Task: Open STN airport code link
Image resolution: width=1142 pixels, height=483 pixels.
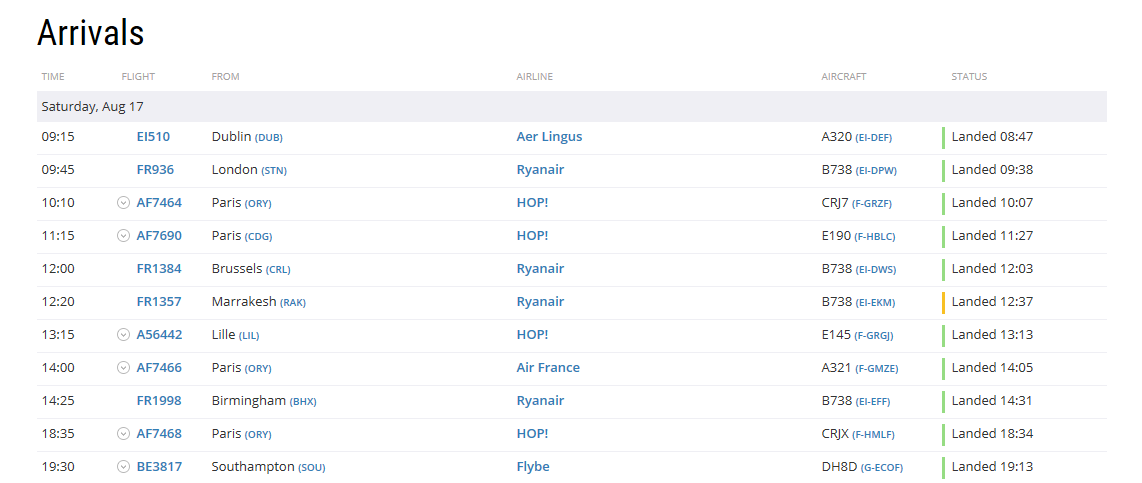Action: click(x=275, y=170)
